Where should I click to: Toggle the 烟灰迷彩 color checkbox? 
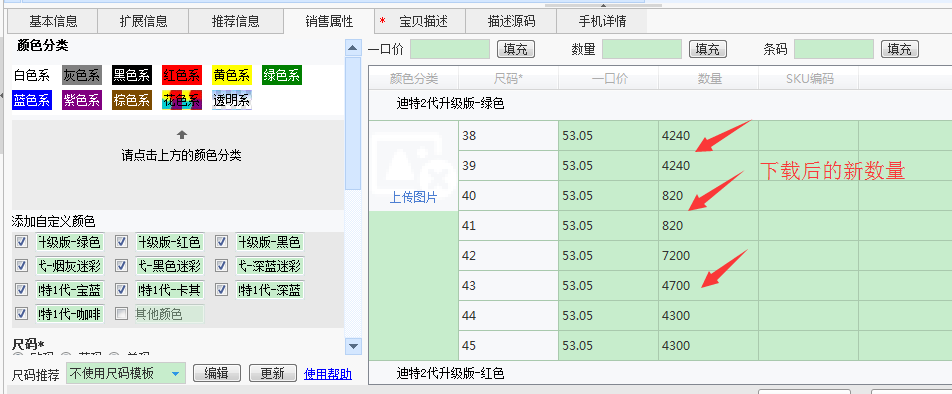pos(22,266)
